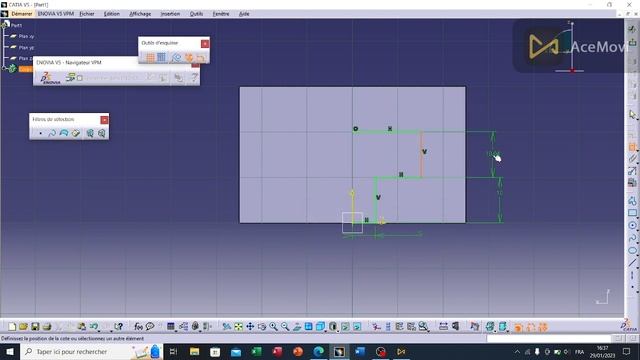Screen dimensions: 640x360
Task: Click the Windows Start button
Action: 9,351
